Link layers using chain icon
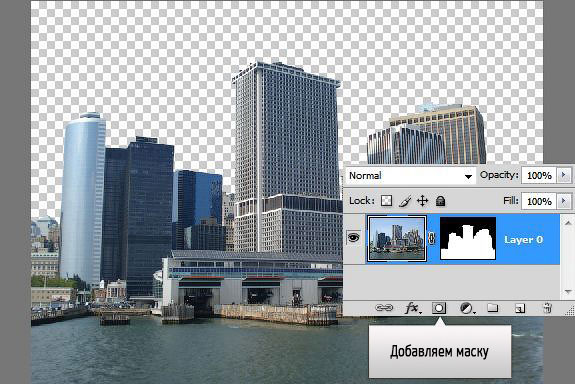575x384 pixels. 384,308
